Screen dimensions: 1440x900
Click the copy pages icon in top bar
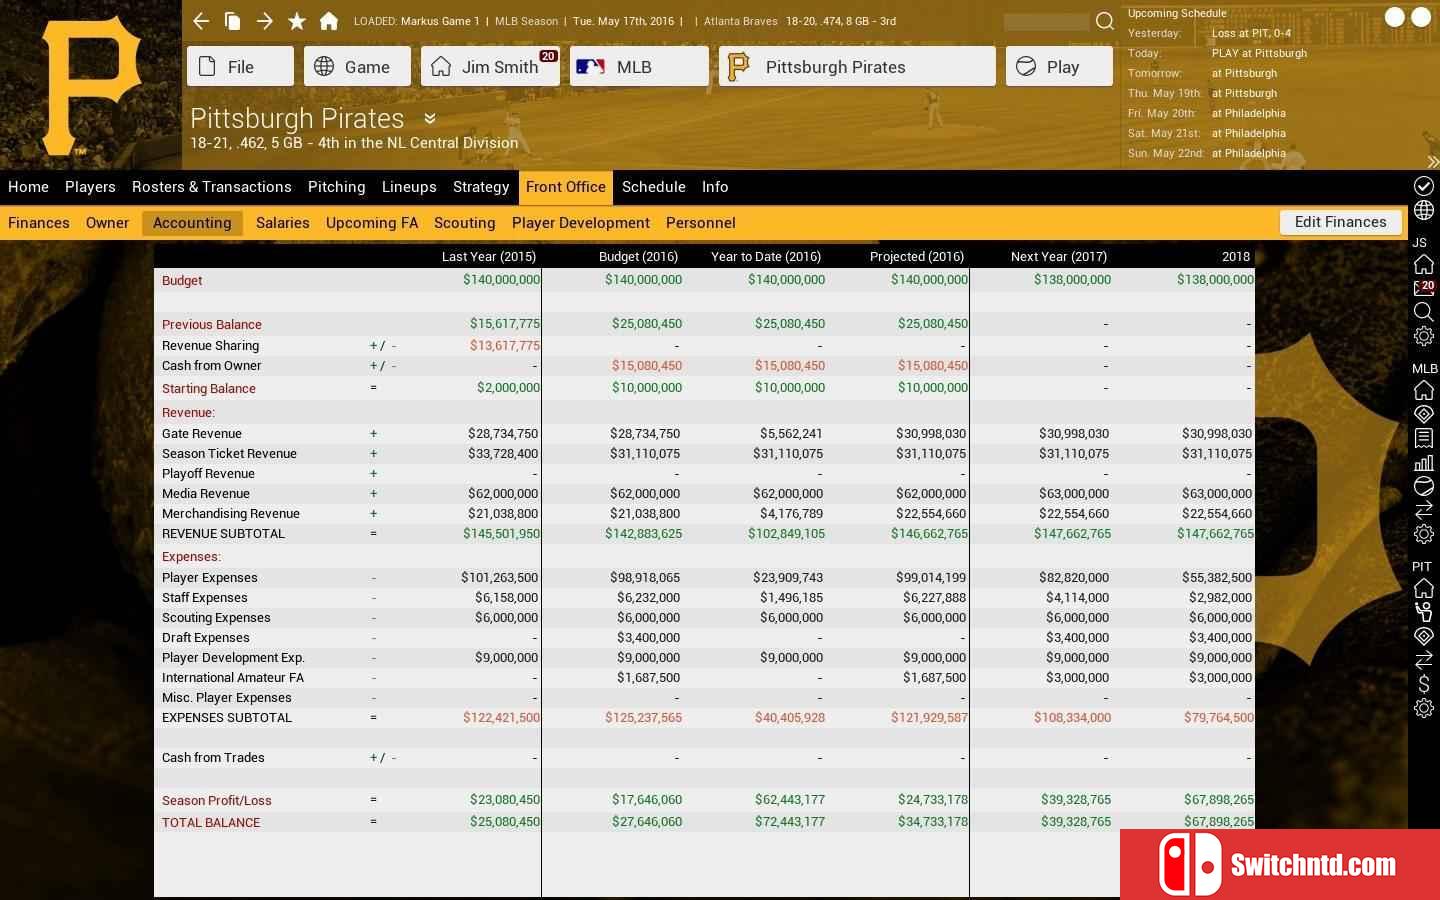(x=232, y=21)
